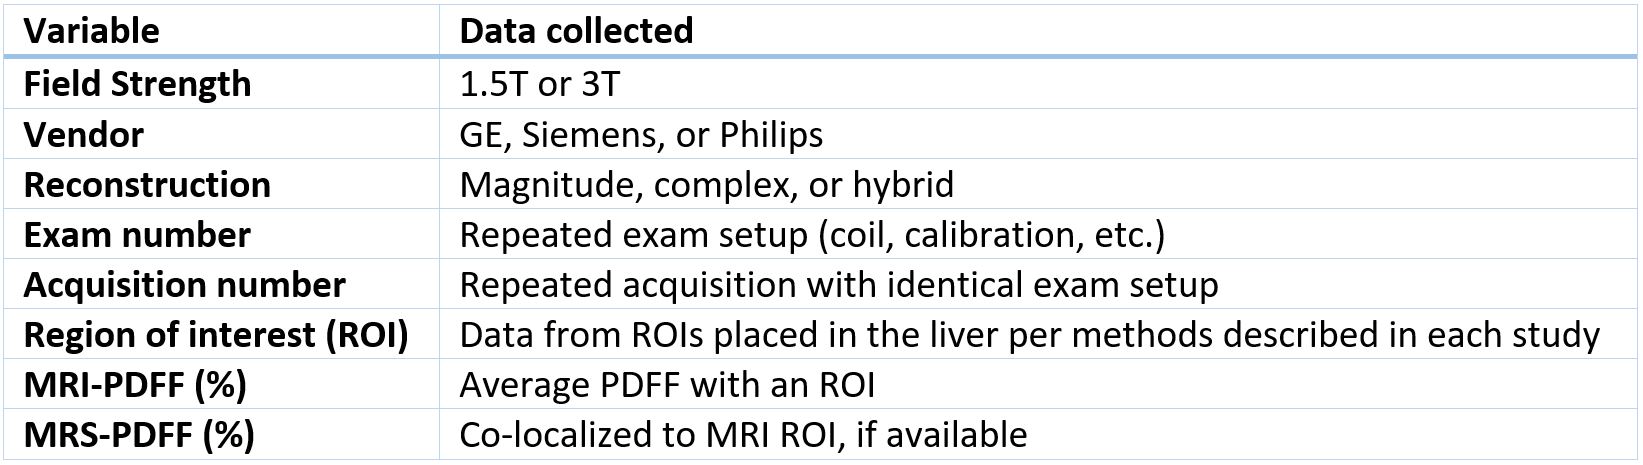Click the "Exam number" row label
1643x465 pixels.
(x=137, y=235)
